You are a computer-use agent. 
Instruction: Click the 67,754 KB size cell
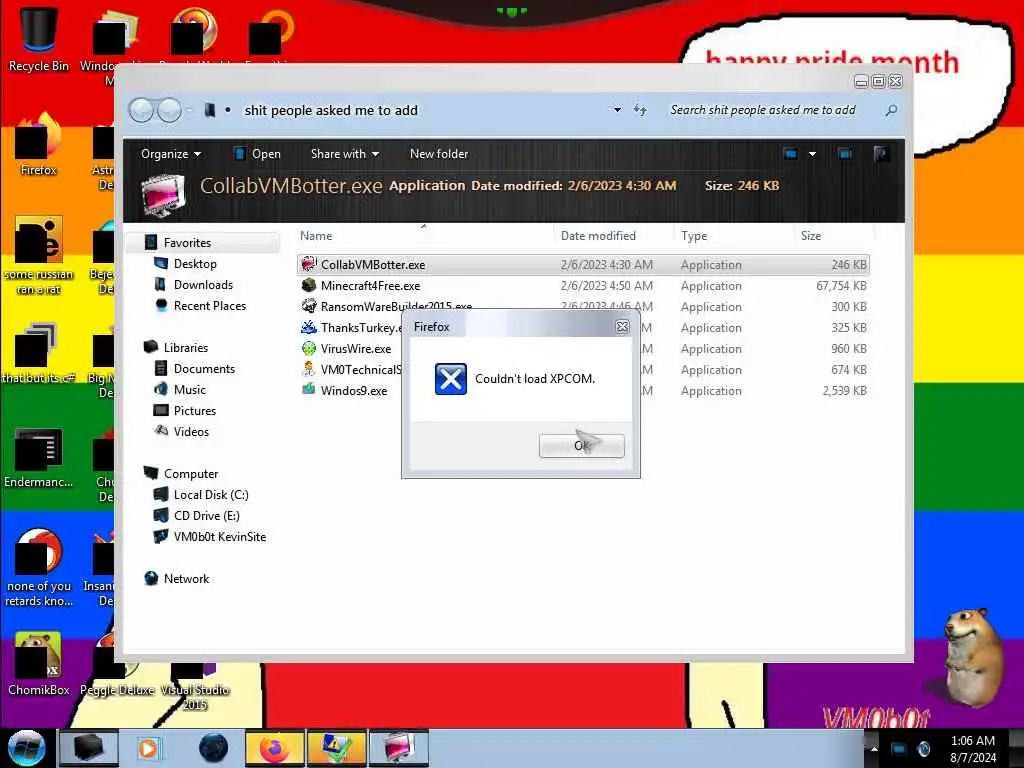point(841,285)
